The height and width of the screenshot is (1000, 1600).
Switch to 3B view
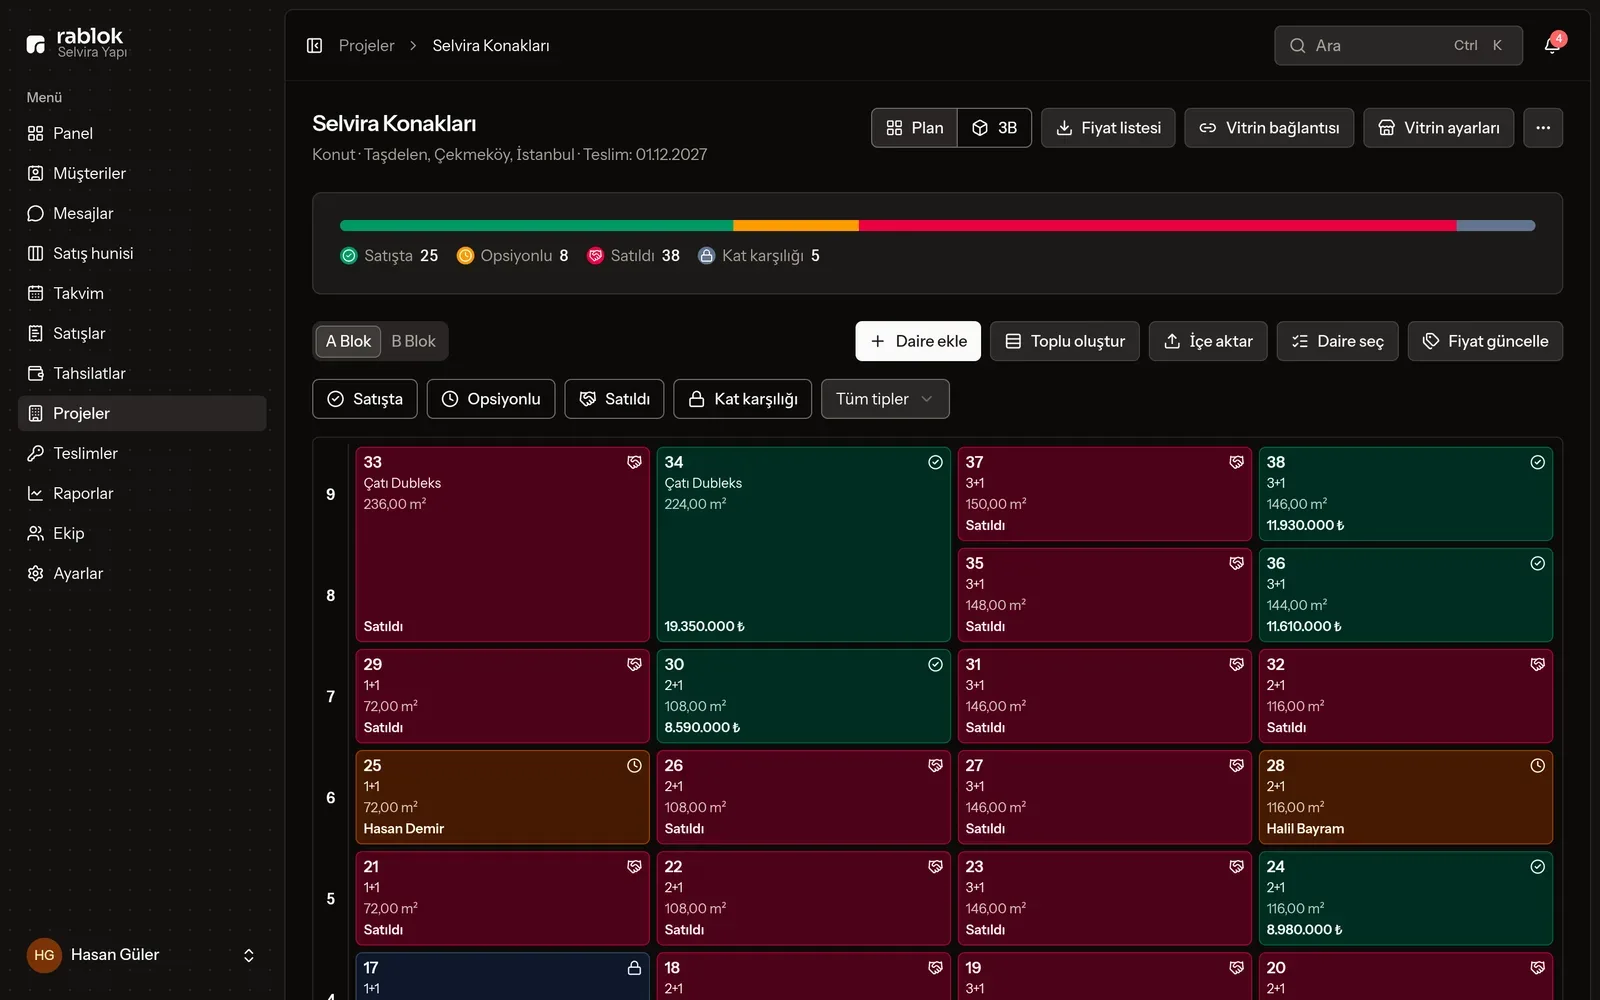pyautogui.click(x=994, y=128)
